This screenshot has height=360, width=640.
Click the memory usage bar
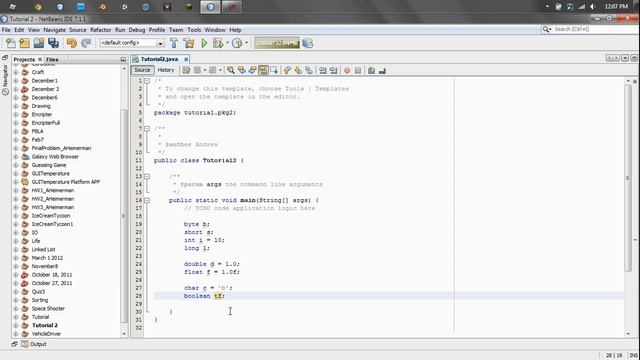coord(277,43)
